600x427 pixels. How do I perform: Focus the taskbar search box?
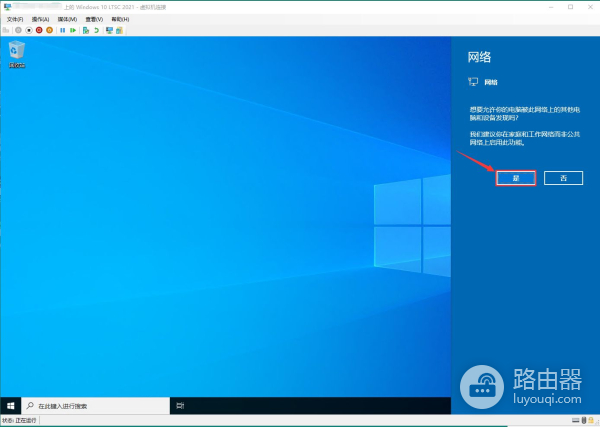(96, 406)
